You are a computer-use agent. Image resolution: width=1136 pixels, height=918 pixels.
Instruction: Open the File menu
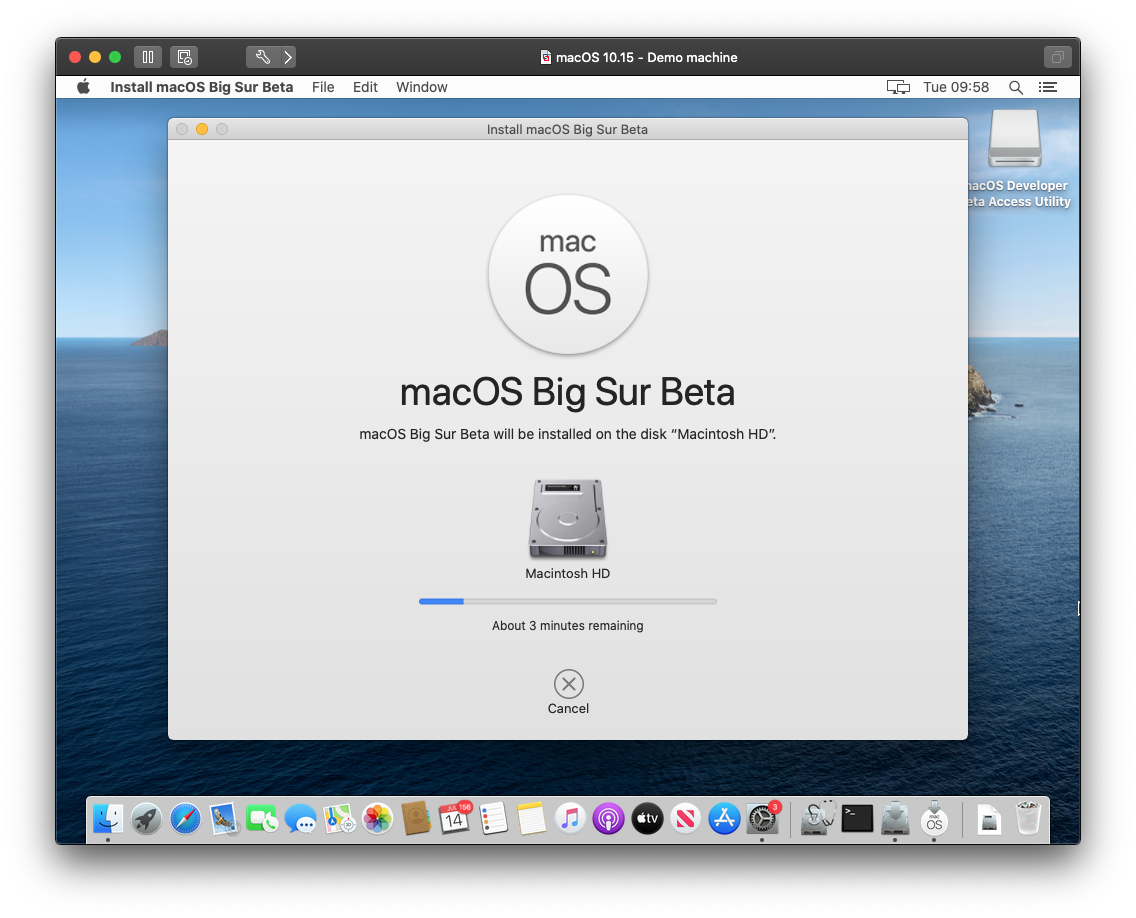point(323,87)
